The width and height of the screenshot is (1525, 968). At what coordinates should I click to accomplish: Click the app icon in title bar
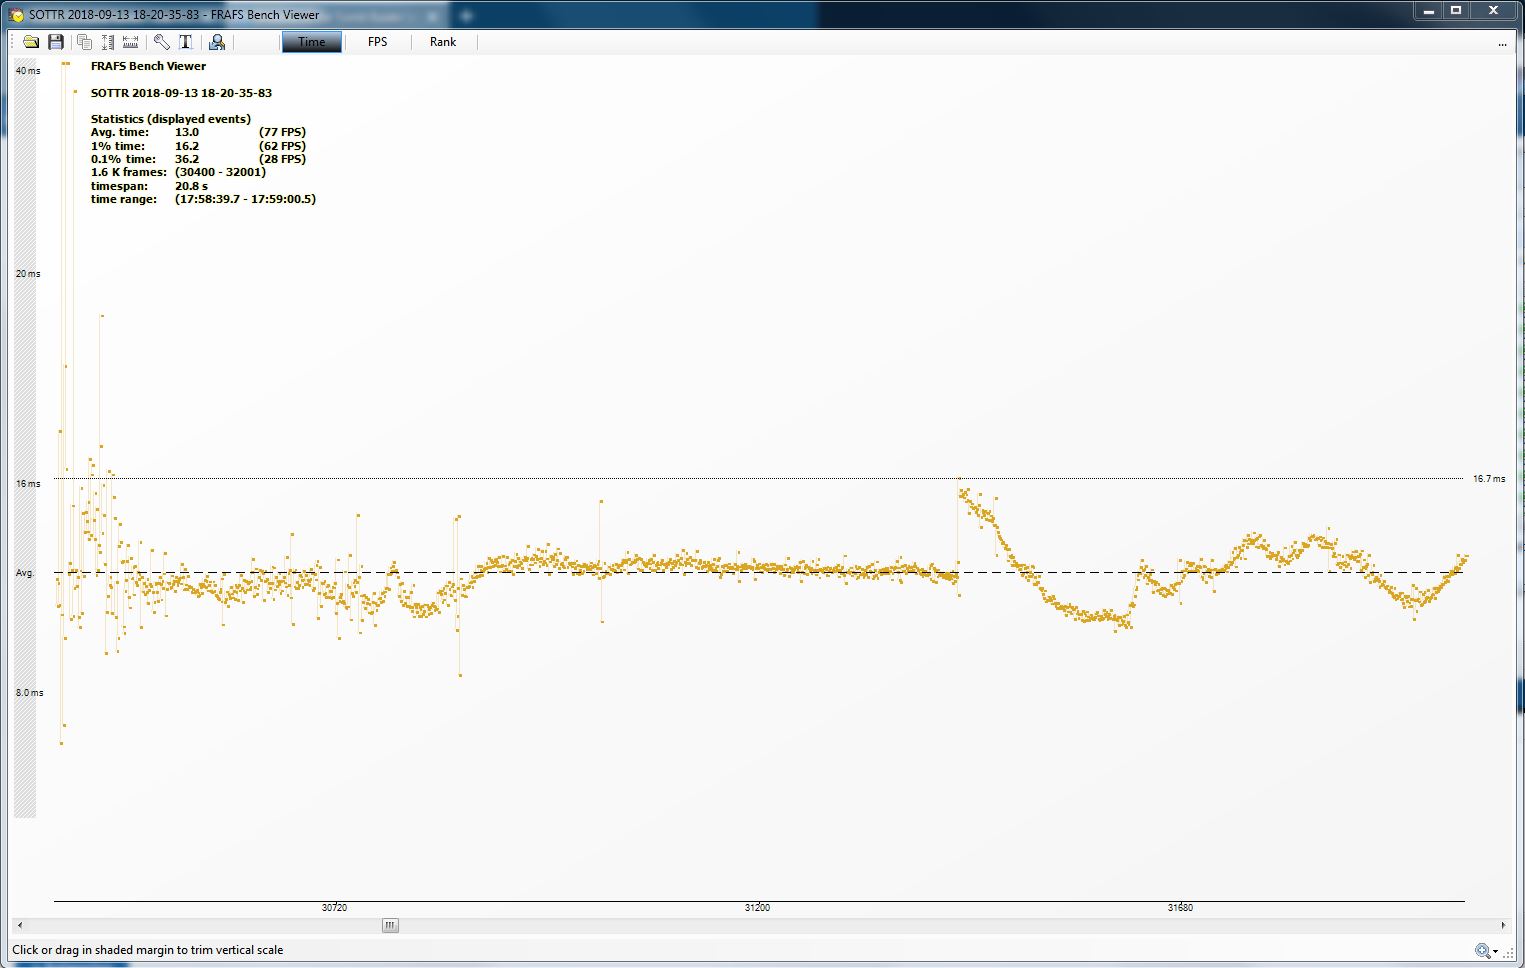tap(16, 15)
